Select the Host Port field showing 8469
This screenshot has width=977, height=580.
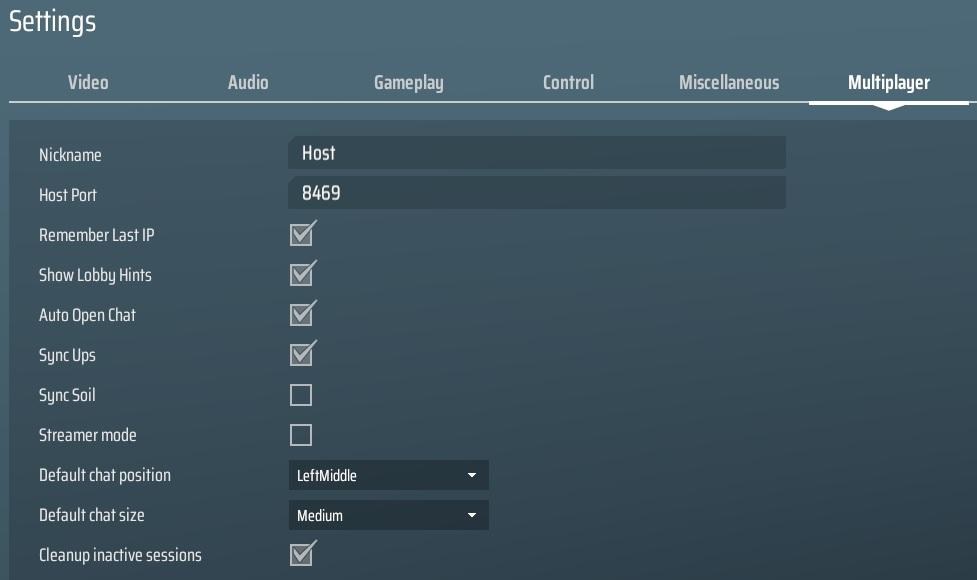pos(537,192)
